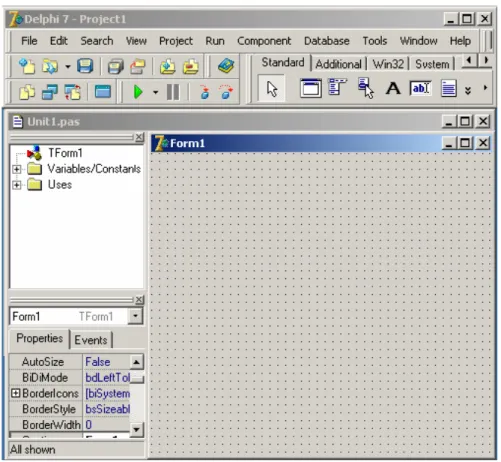Select the Frames component in palette

[311, 88]
